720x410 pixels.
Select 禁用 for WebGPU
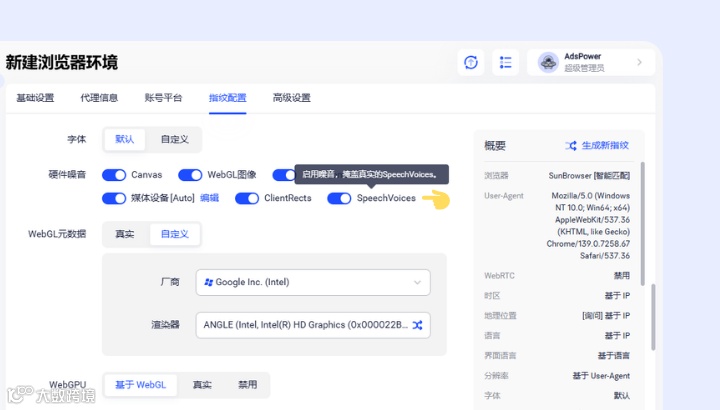pyautogui.click(x=248, y=385)
